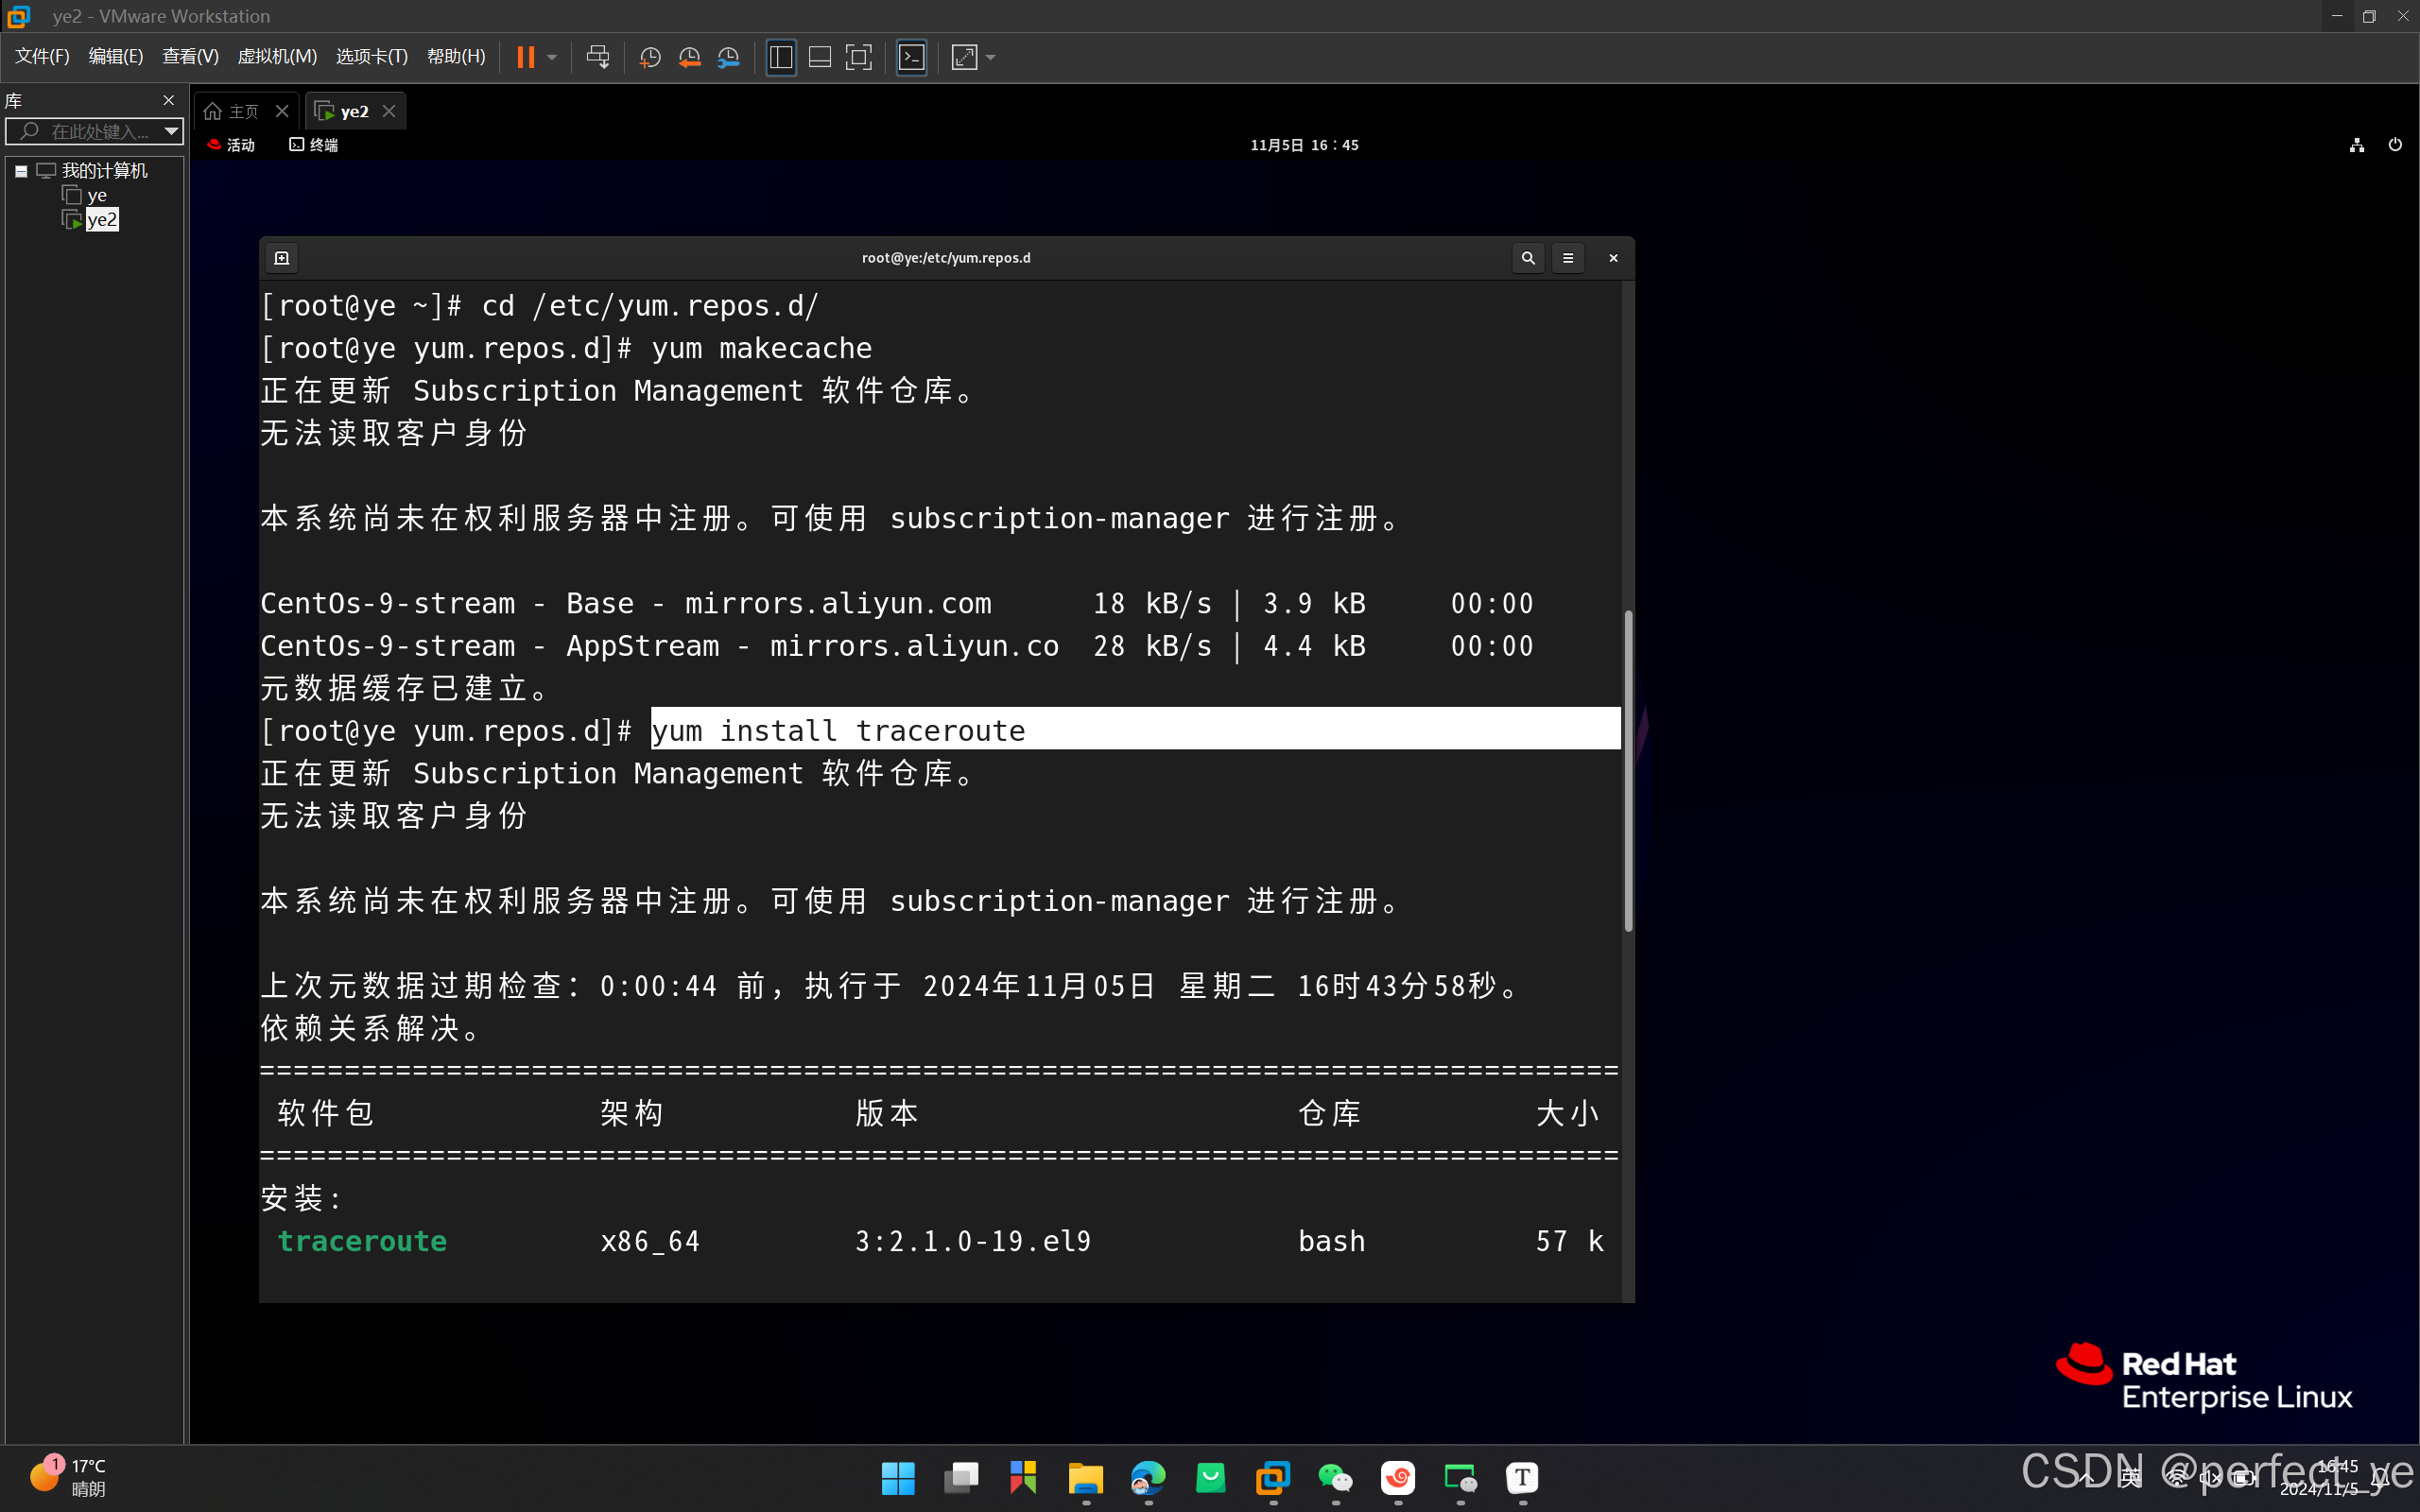Open terminal search magnifier icon

[x=1527, y=258]
